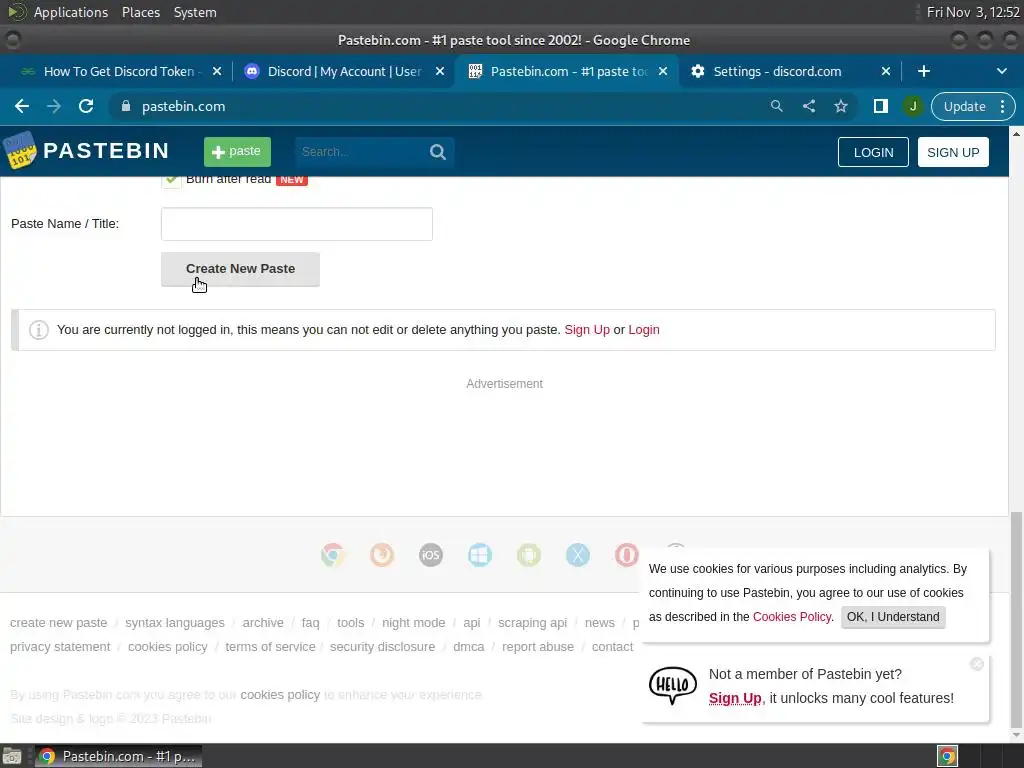Click the Windows app footer icon
This screenshot has height=768, width=1024.
point(480,555)
